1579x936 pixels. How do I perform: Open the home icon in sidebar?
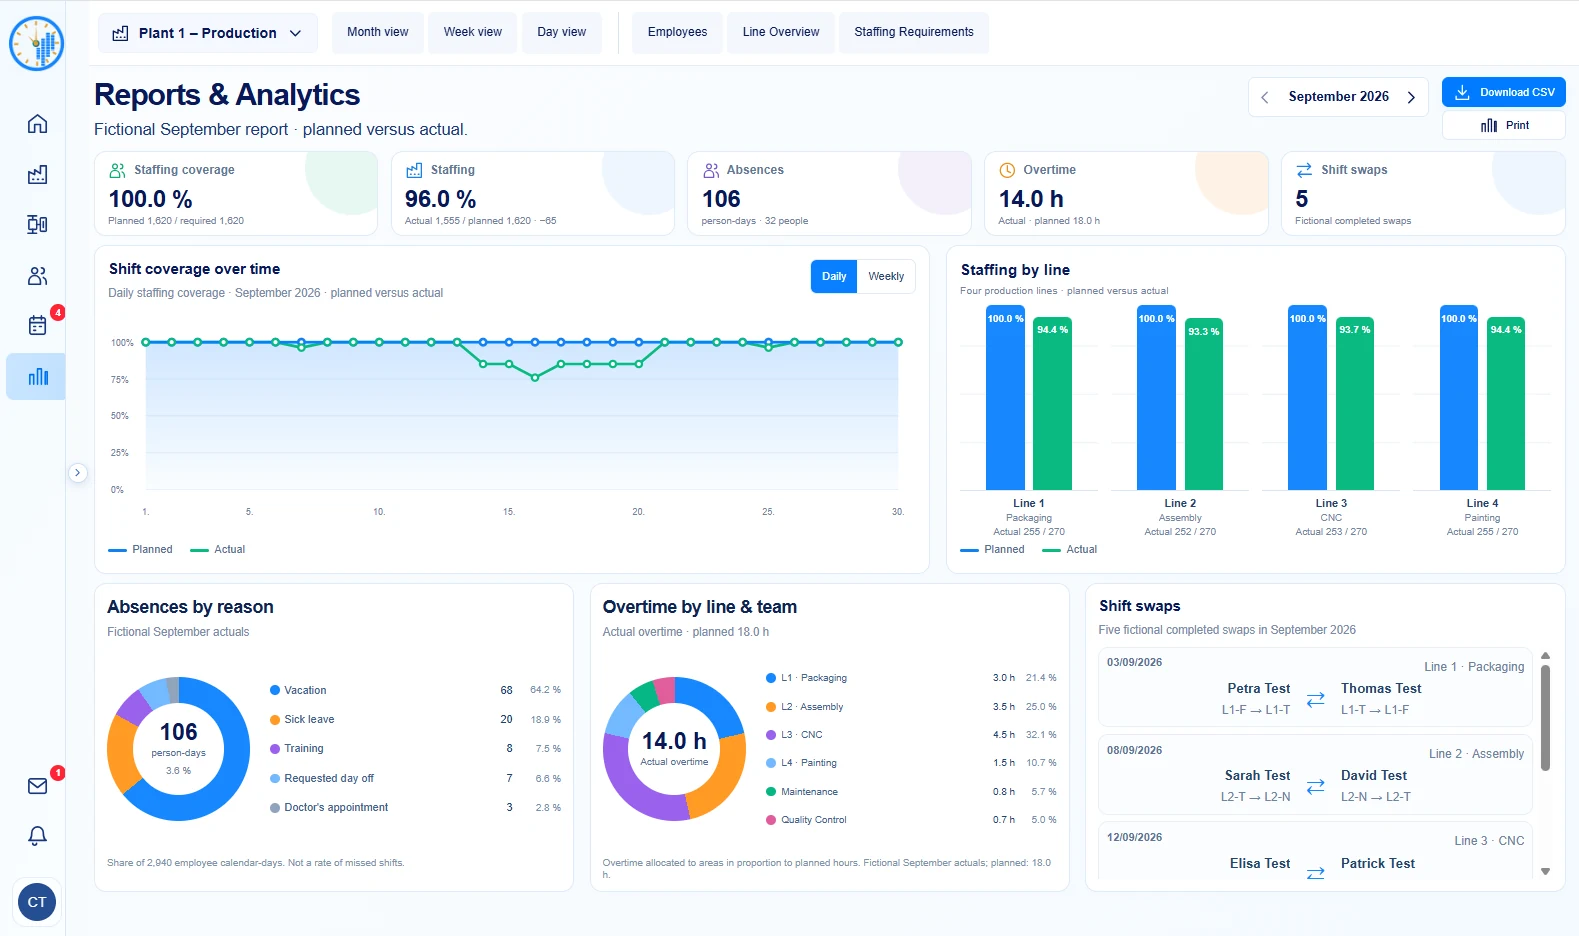[x=37, y=124]
